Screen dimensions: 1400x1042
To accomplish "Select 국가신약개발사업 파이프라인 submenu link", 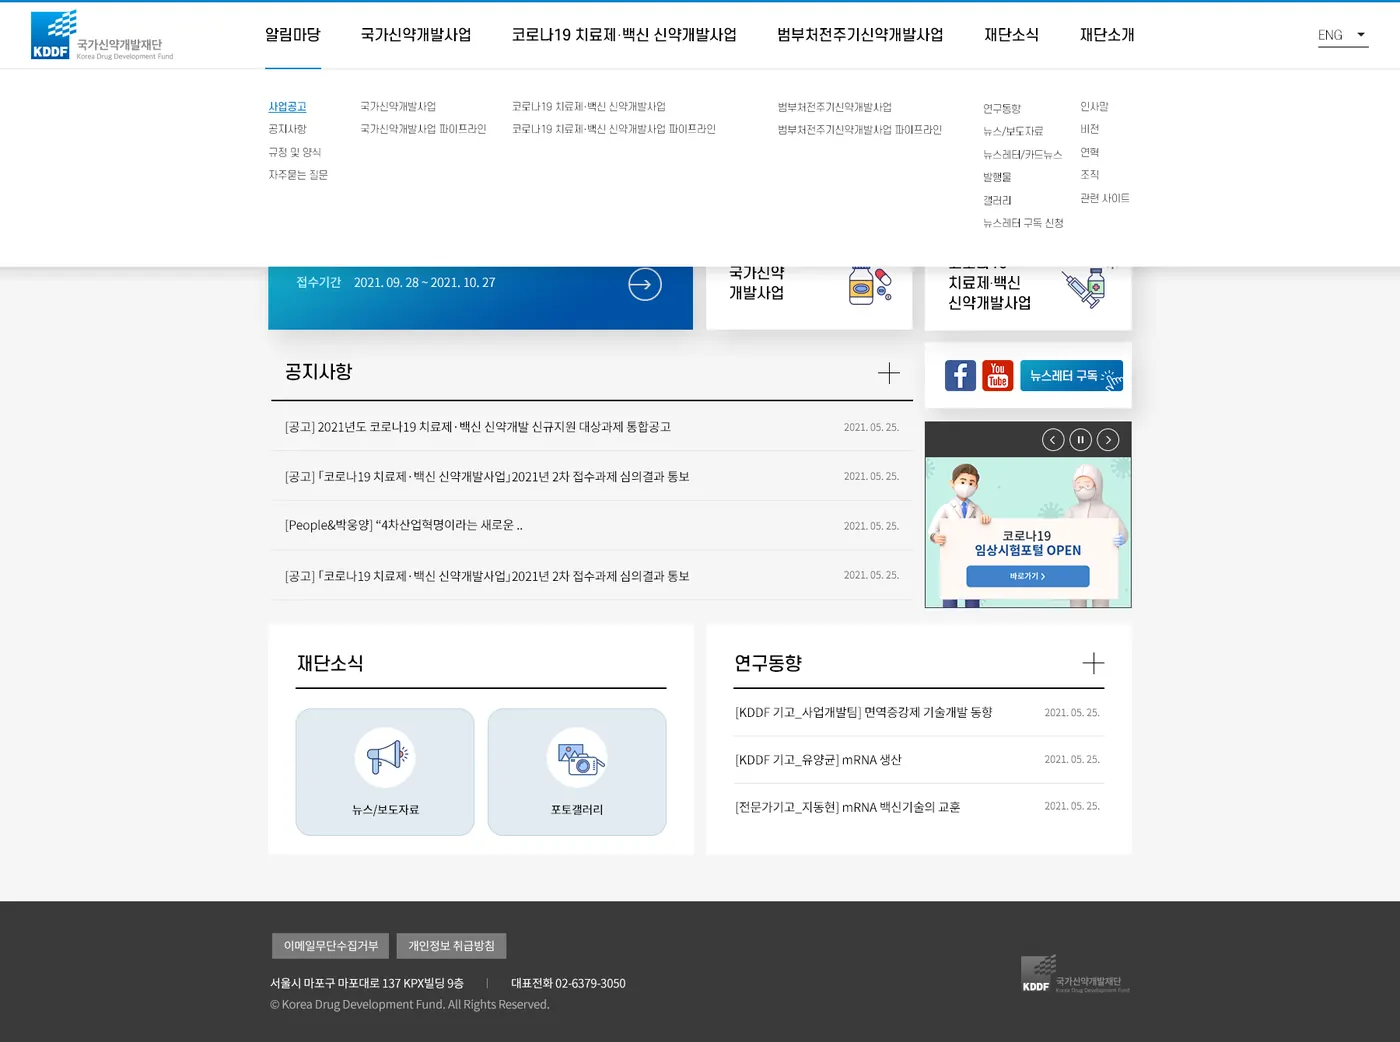I will [423, 129].
